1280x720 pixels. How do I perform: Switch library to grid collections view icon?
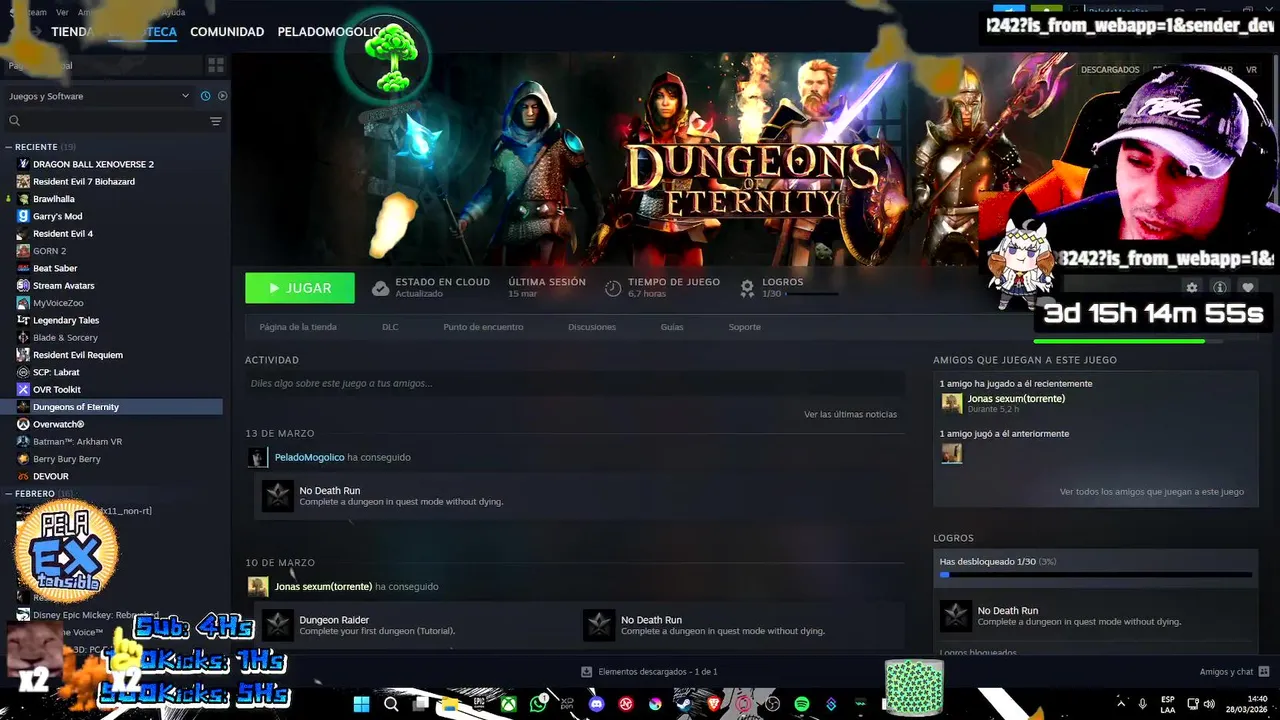[x=215, y=65]
